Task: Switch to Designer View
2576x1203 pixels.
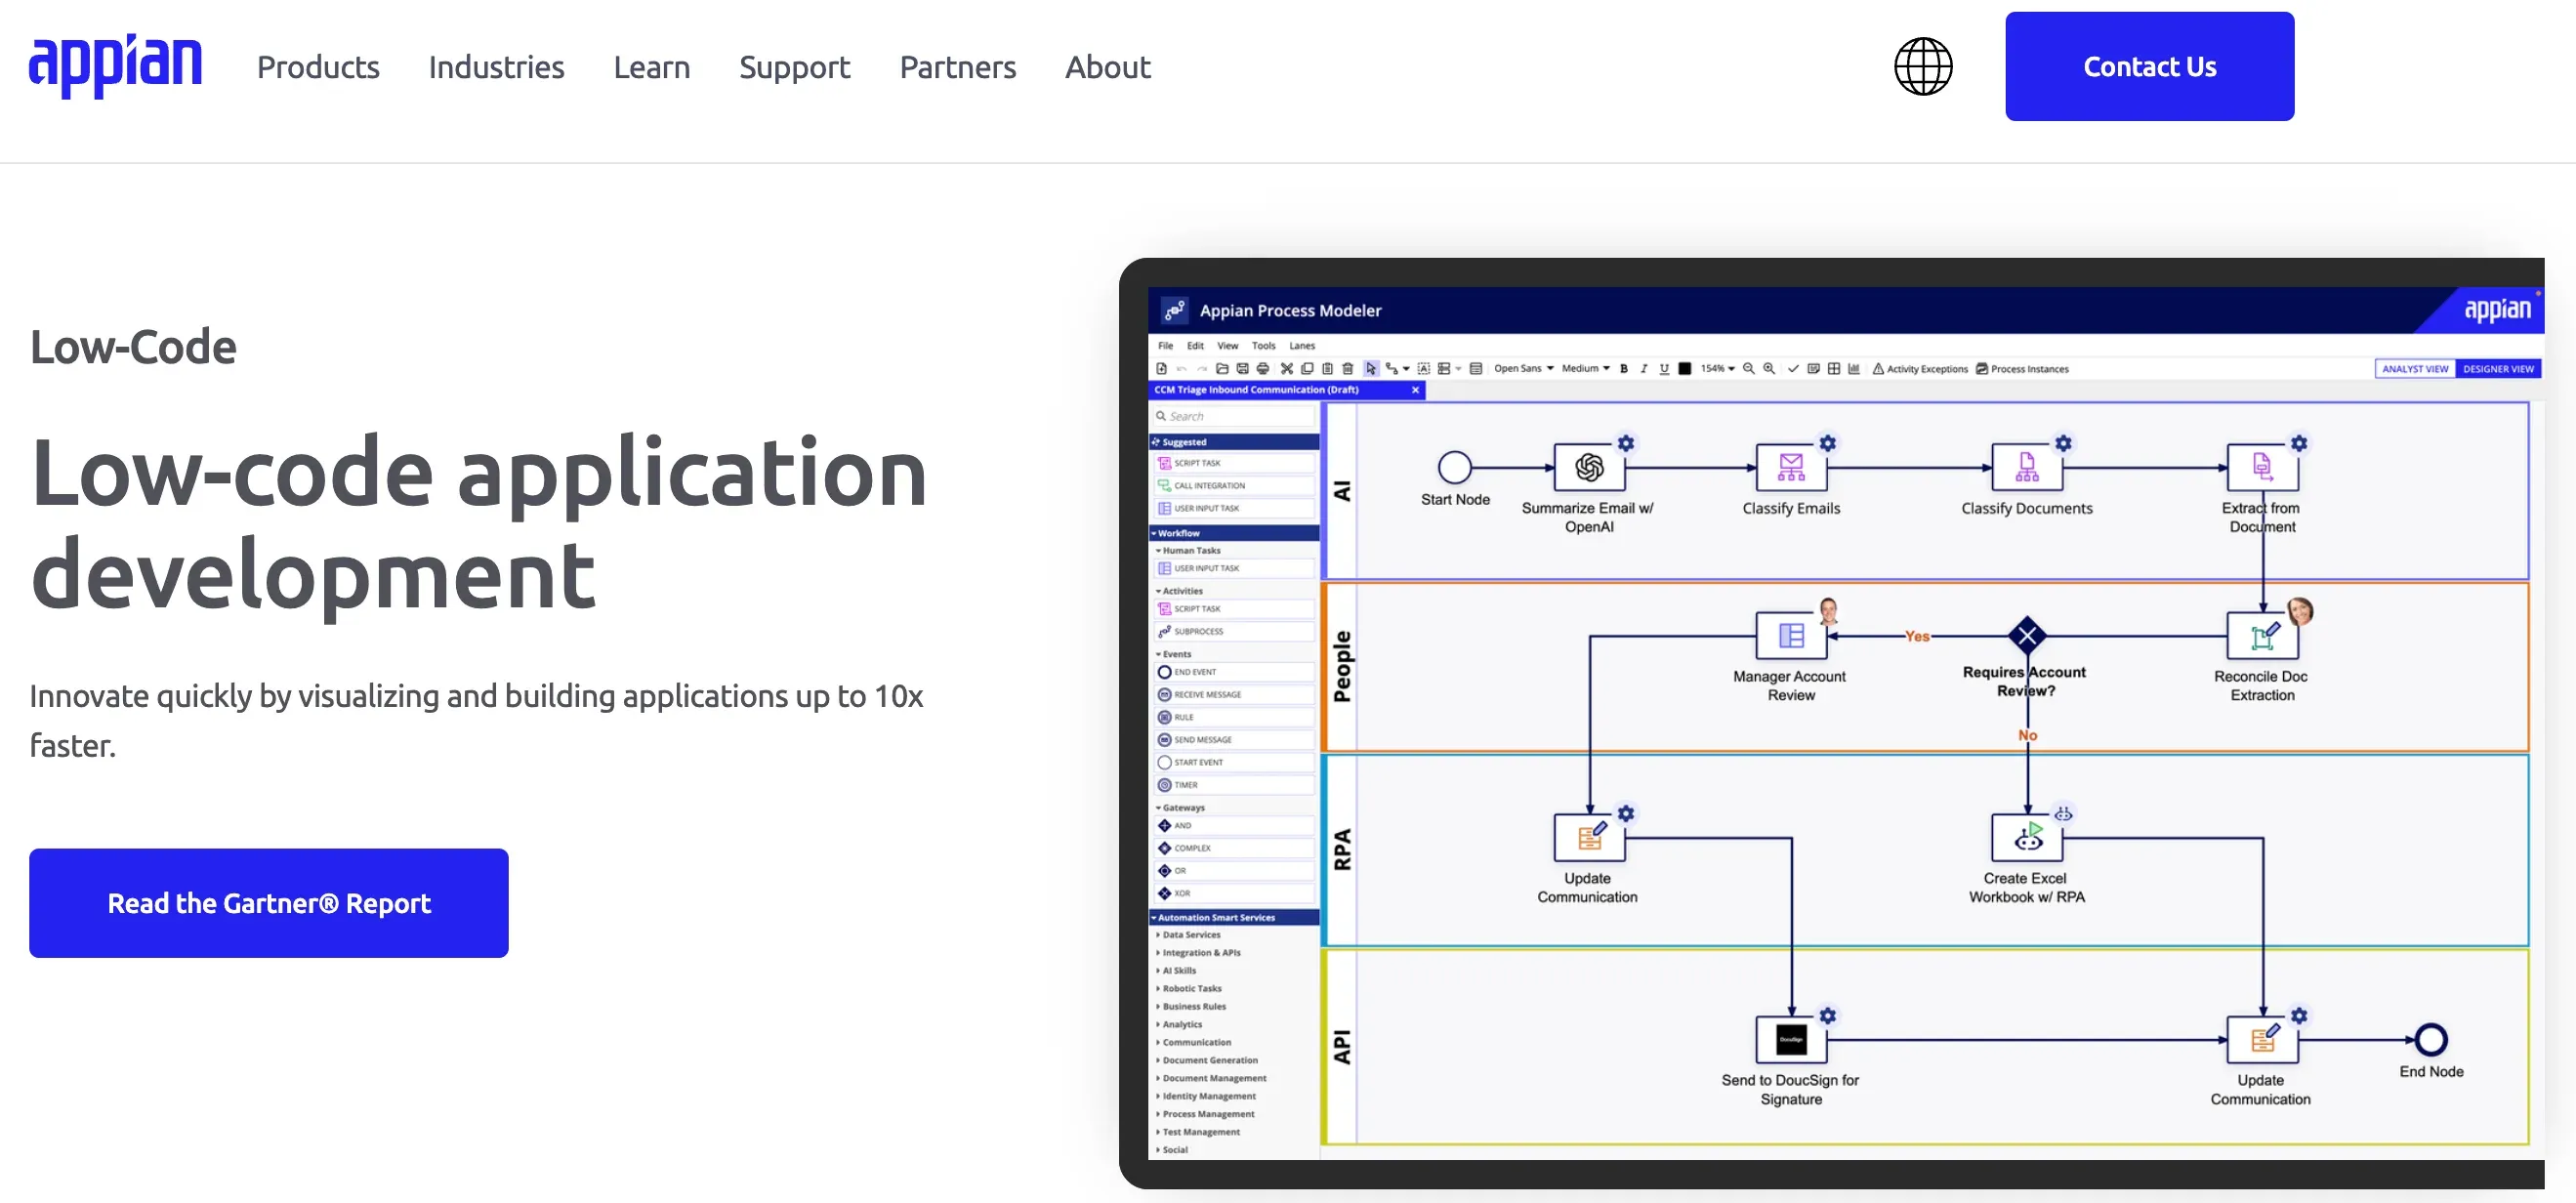Action: coord(2498,369)
